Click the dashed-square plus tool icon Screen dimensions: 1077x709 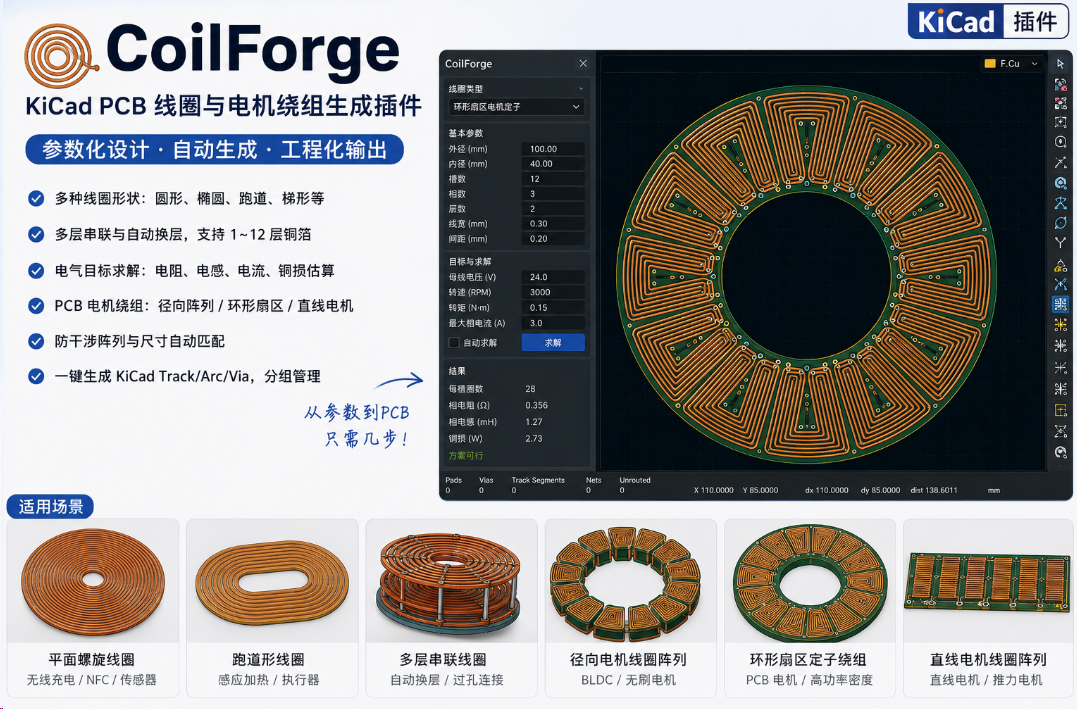click(1061, 122)
